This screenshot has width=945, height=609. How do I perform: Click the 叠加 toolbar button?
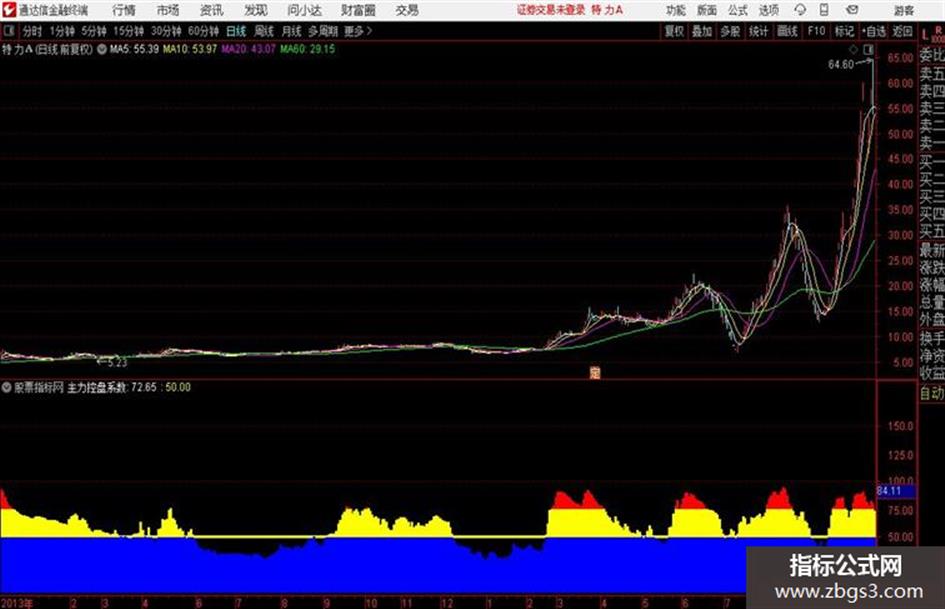click(x=702, y=31)
